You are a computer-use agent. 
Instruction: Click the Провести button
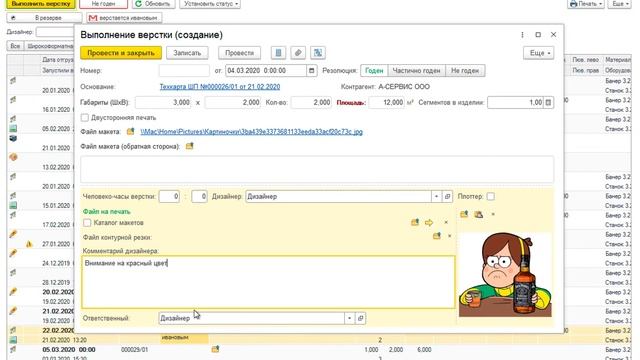(240, 53)
